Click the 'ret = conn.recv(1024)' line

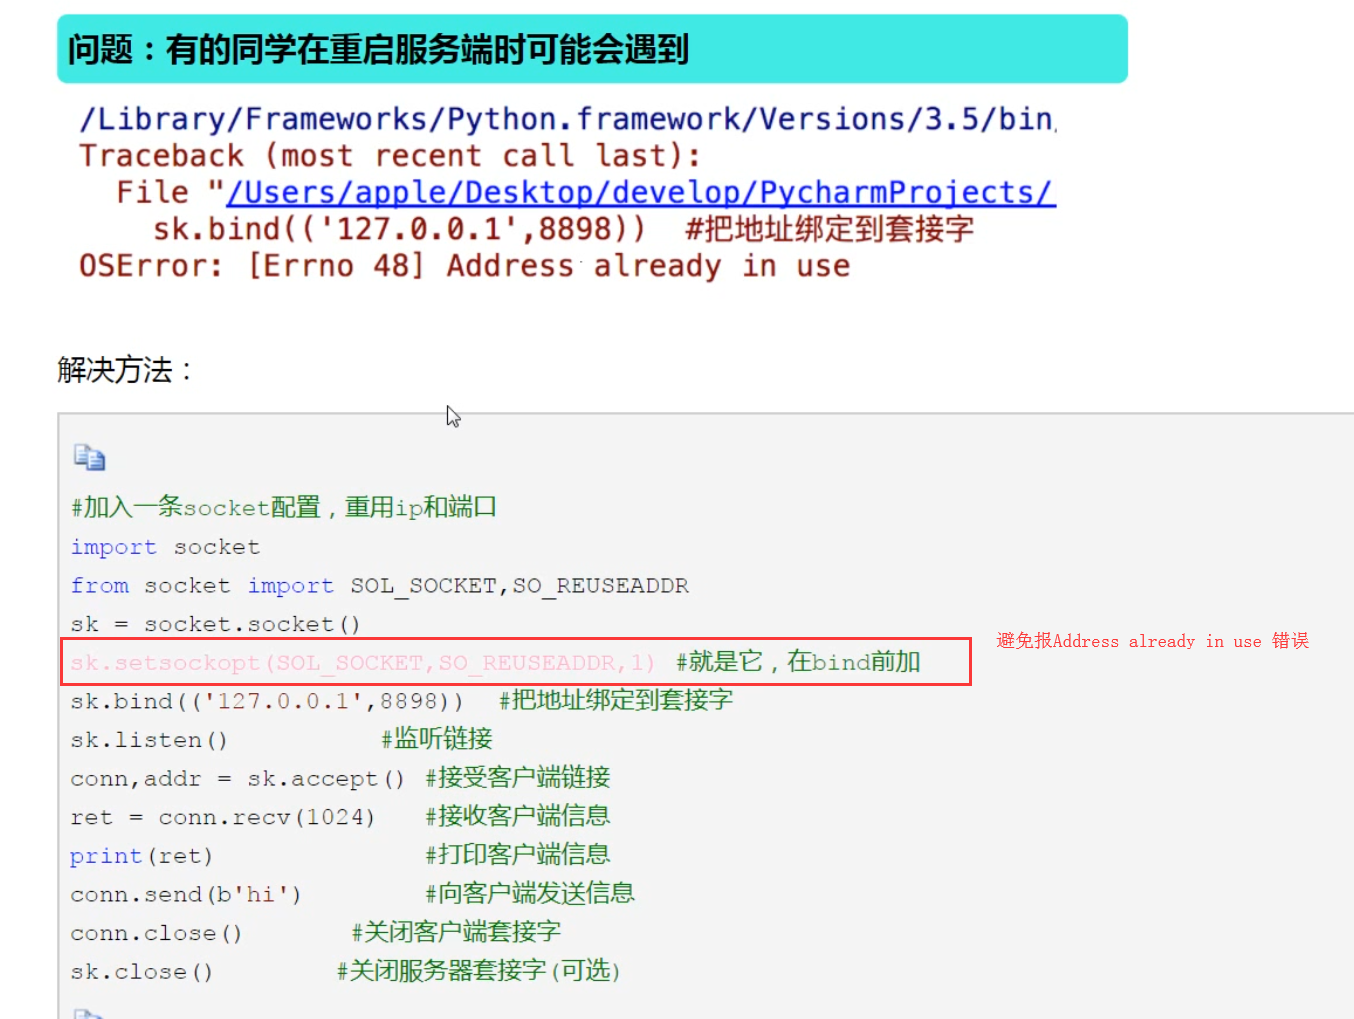click(222, 817)
